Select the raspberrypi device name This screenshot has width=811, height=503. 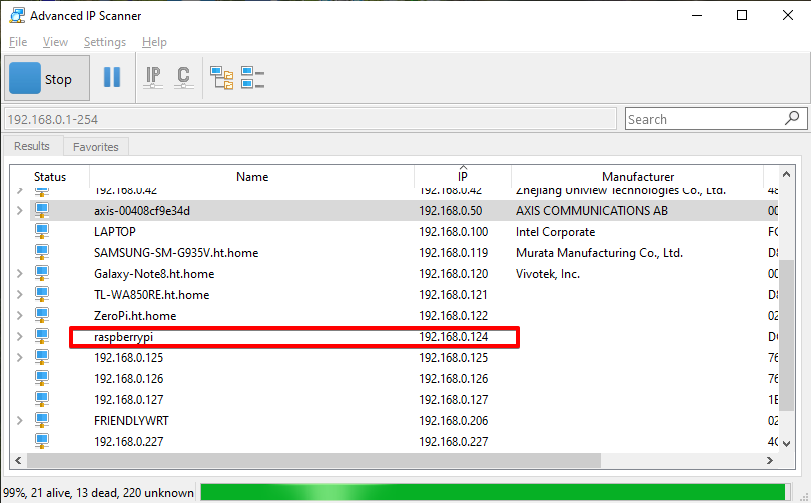point(124,337)
